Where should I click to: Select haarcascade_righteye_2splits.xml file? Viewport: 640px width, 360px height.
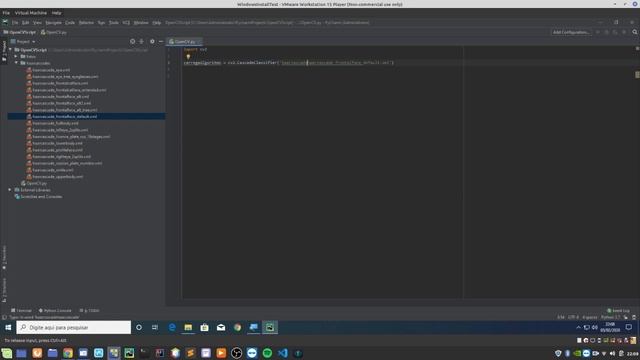click(x=62, y=157)
